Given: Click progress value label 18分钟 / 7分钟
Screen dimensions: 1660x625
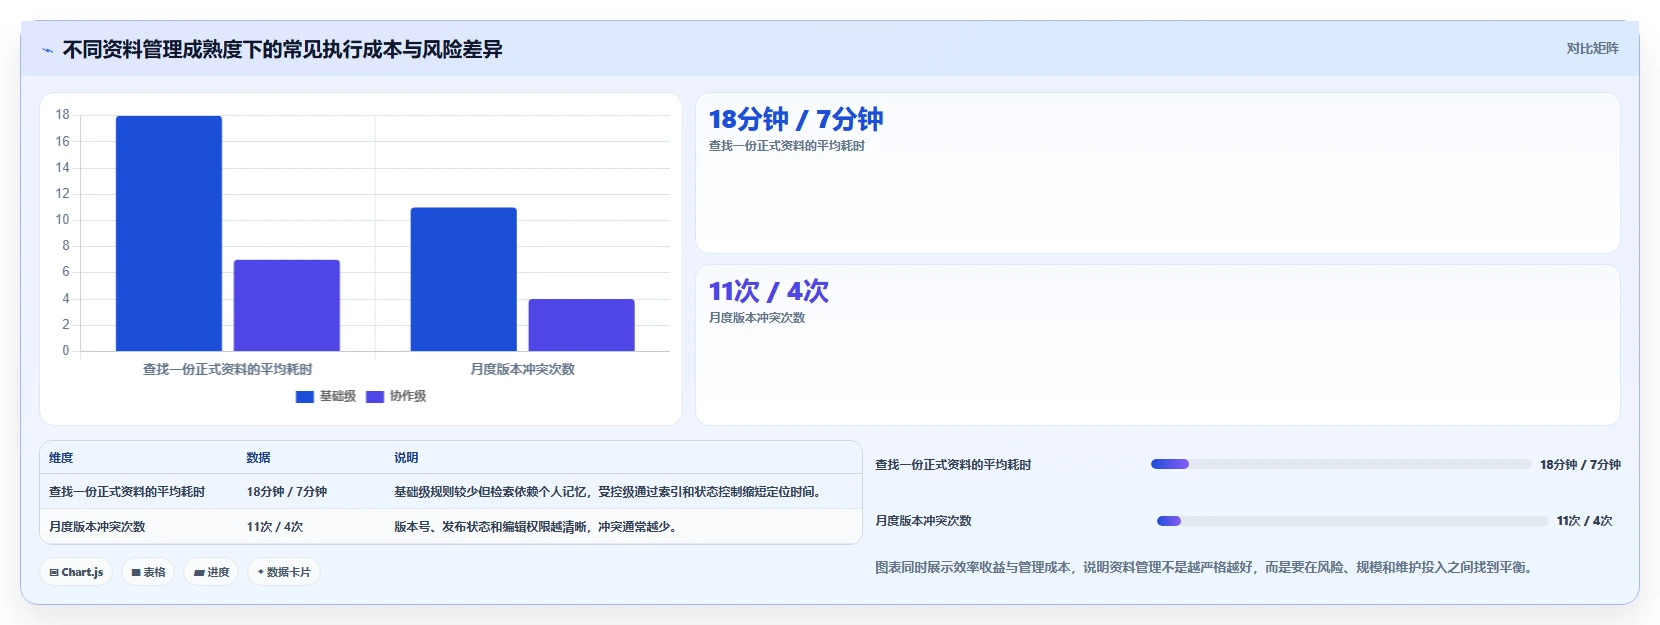Looking at the screenshot, I should click(x=1580, y=465).
